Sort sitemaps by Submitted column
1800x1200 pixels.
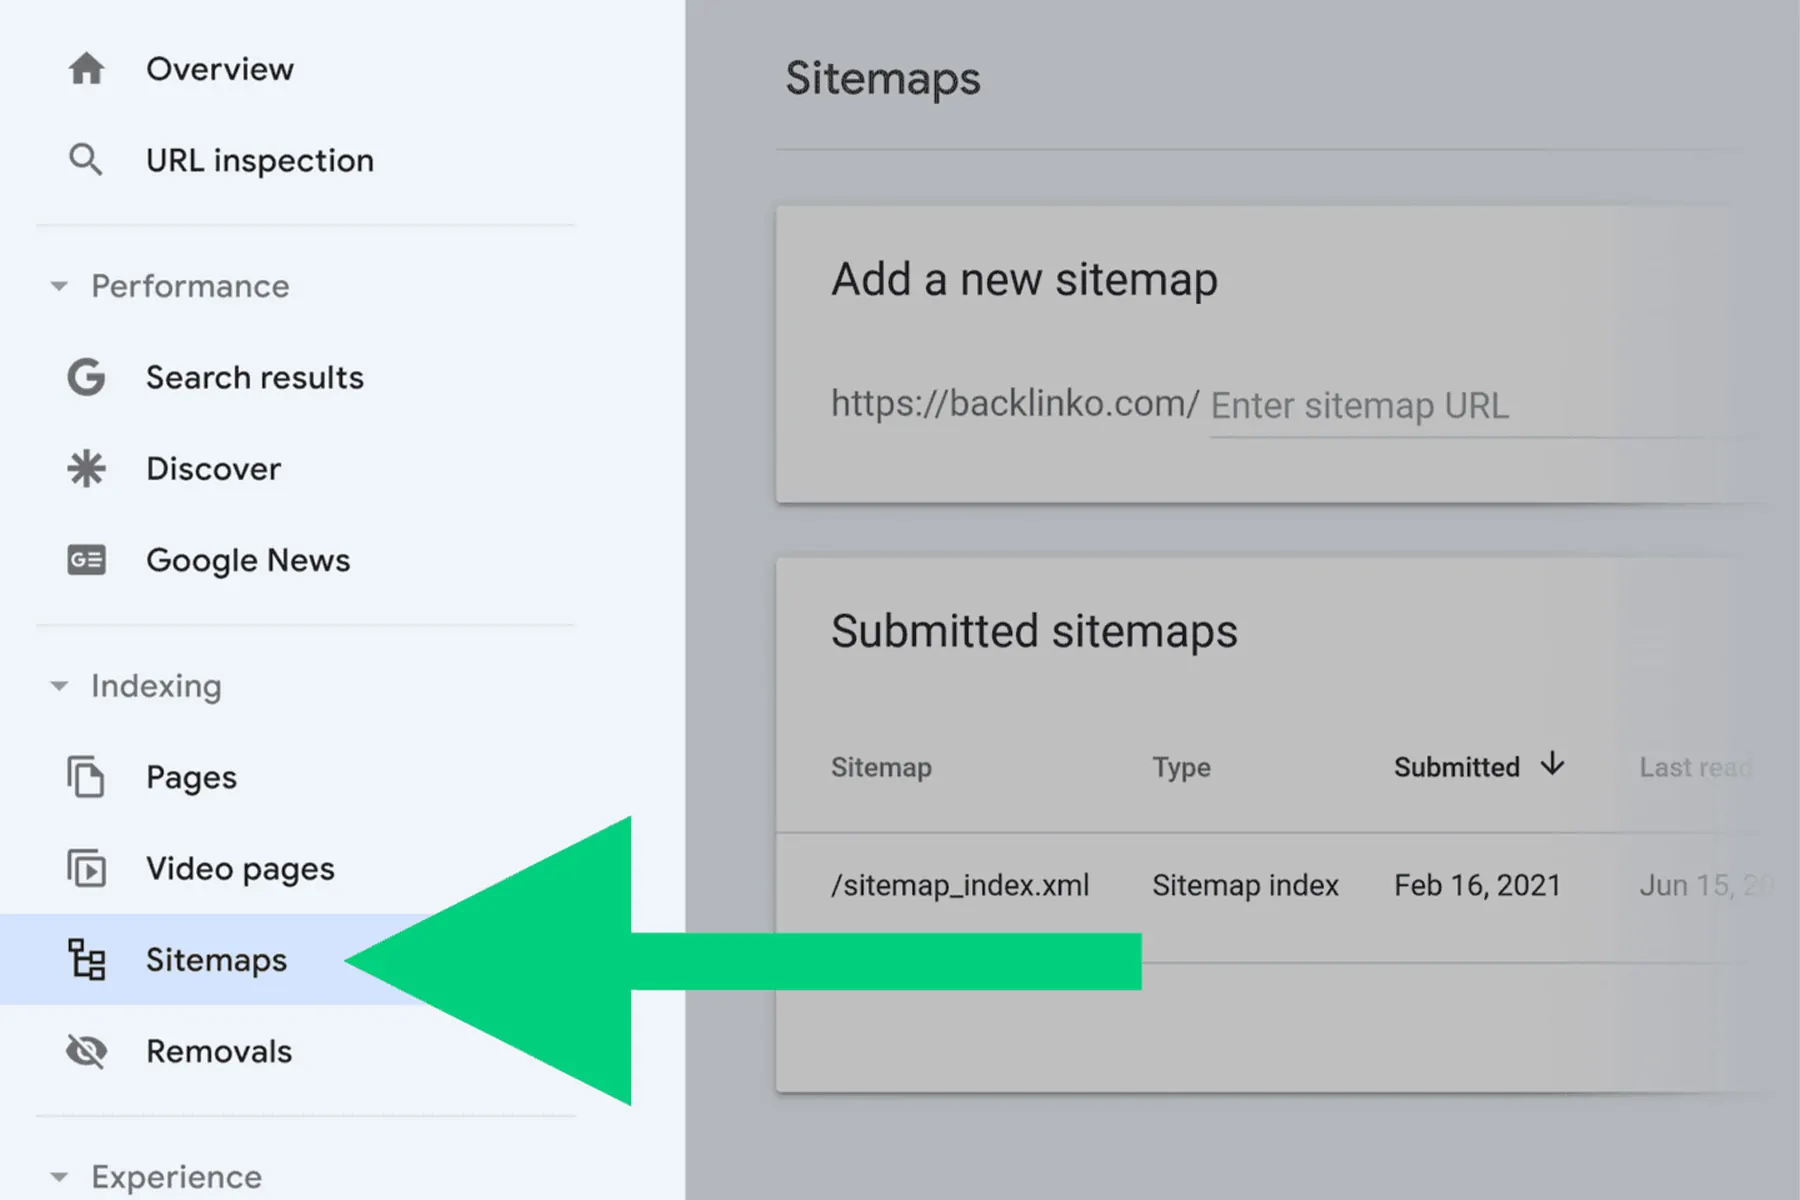pos(1457,767)
